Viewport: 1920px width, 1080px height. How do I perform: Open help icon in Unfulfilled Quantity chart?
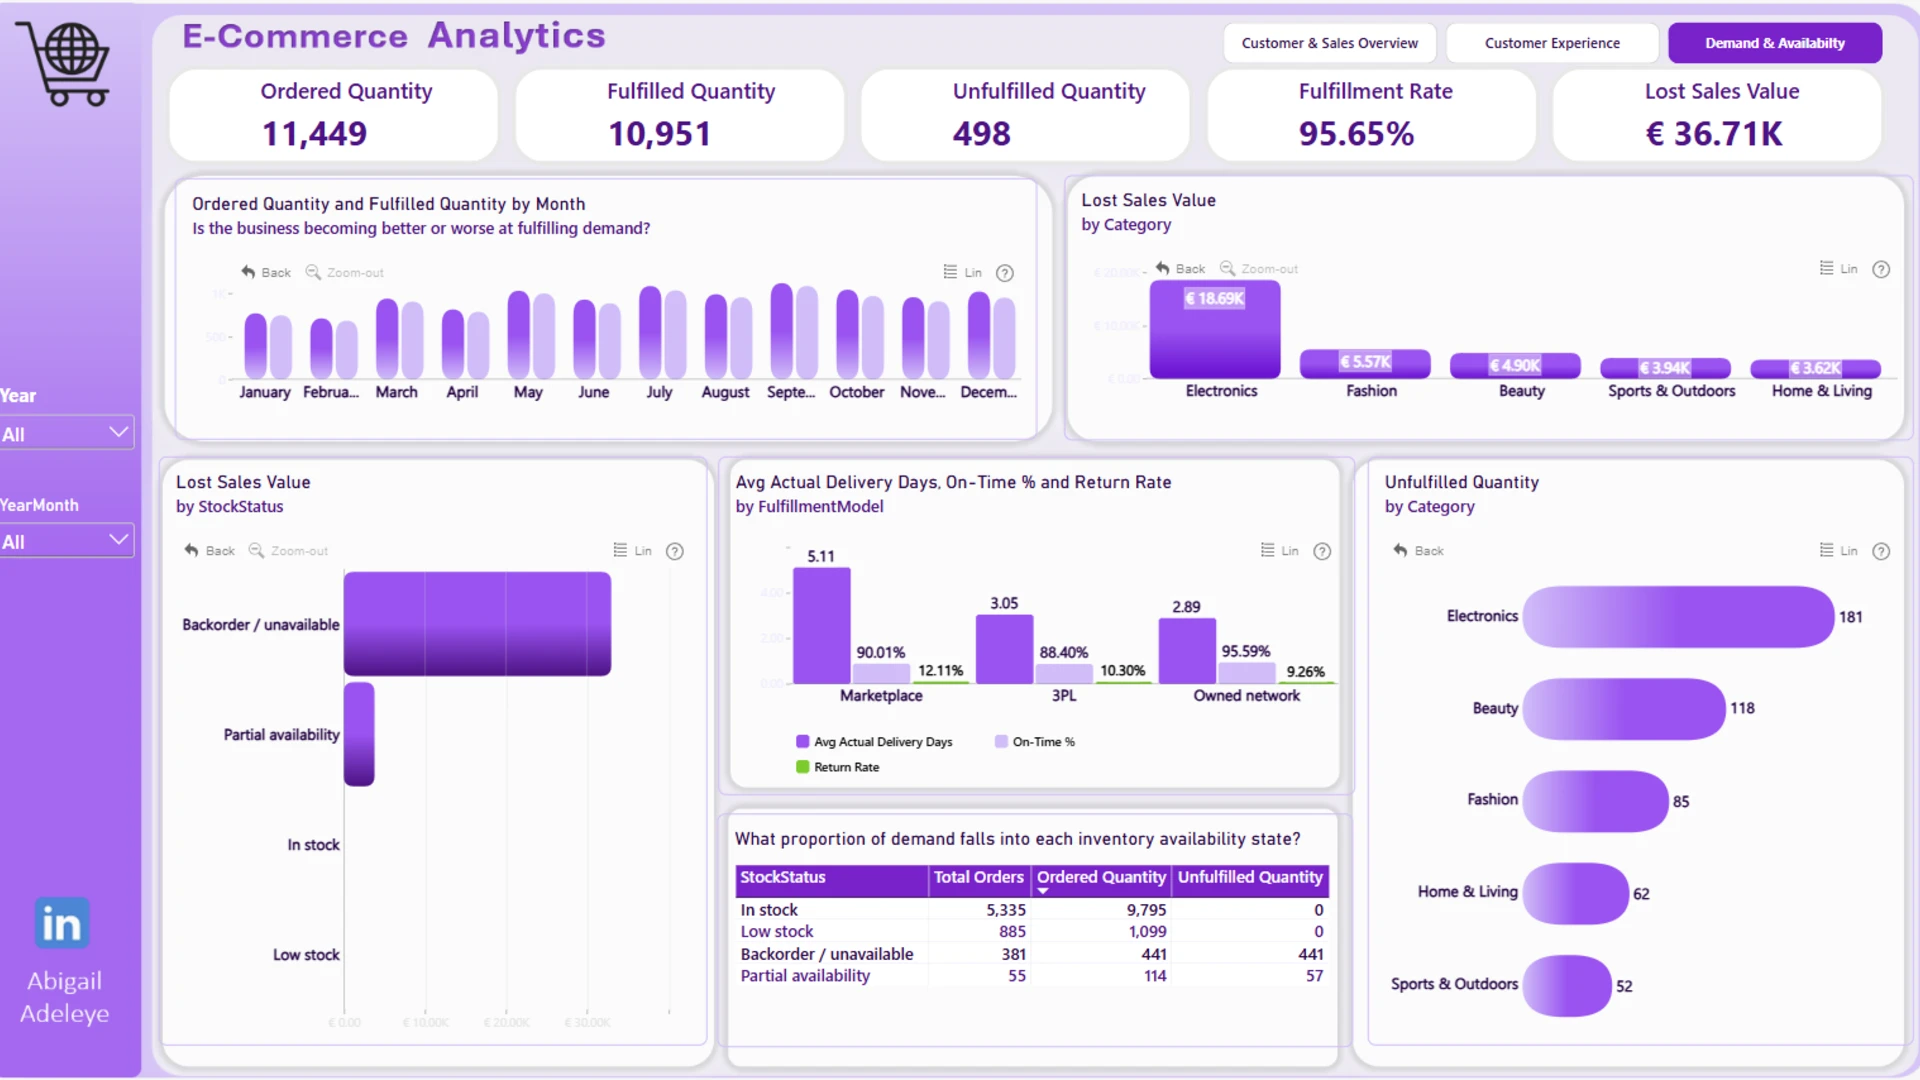click(x=1881, y=551)
